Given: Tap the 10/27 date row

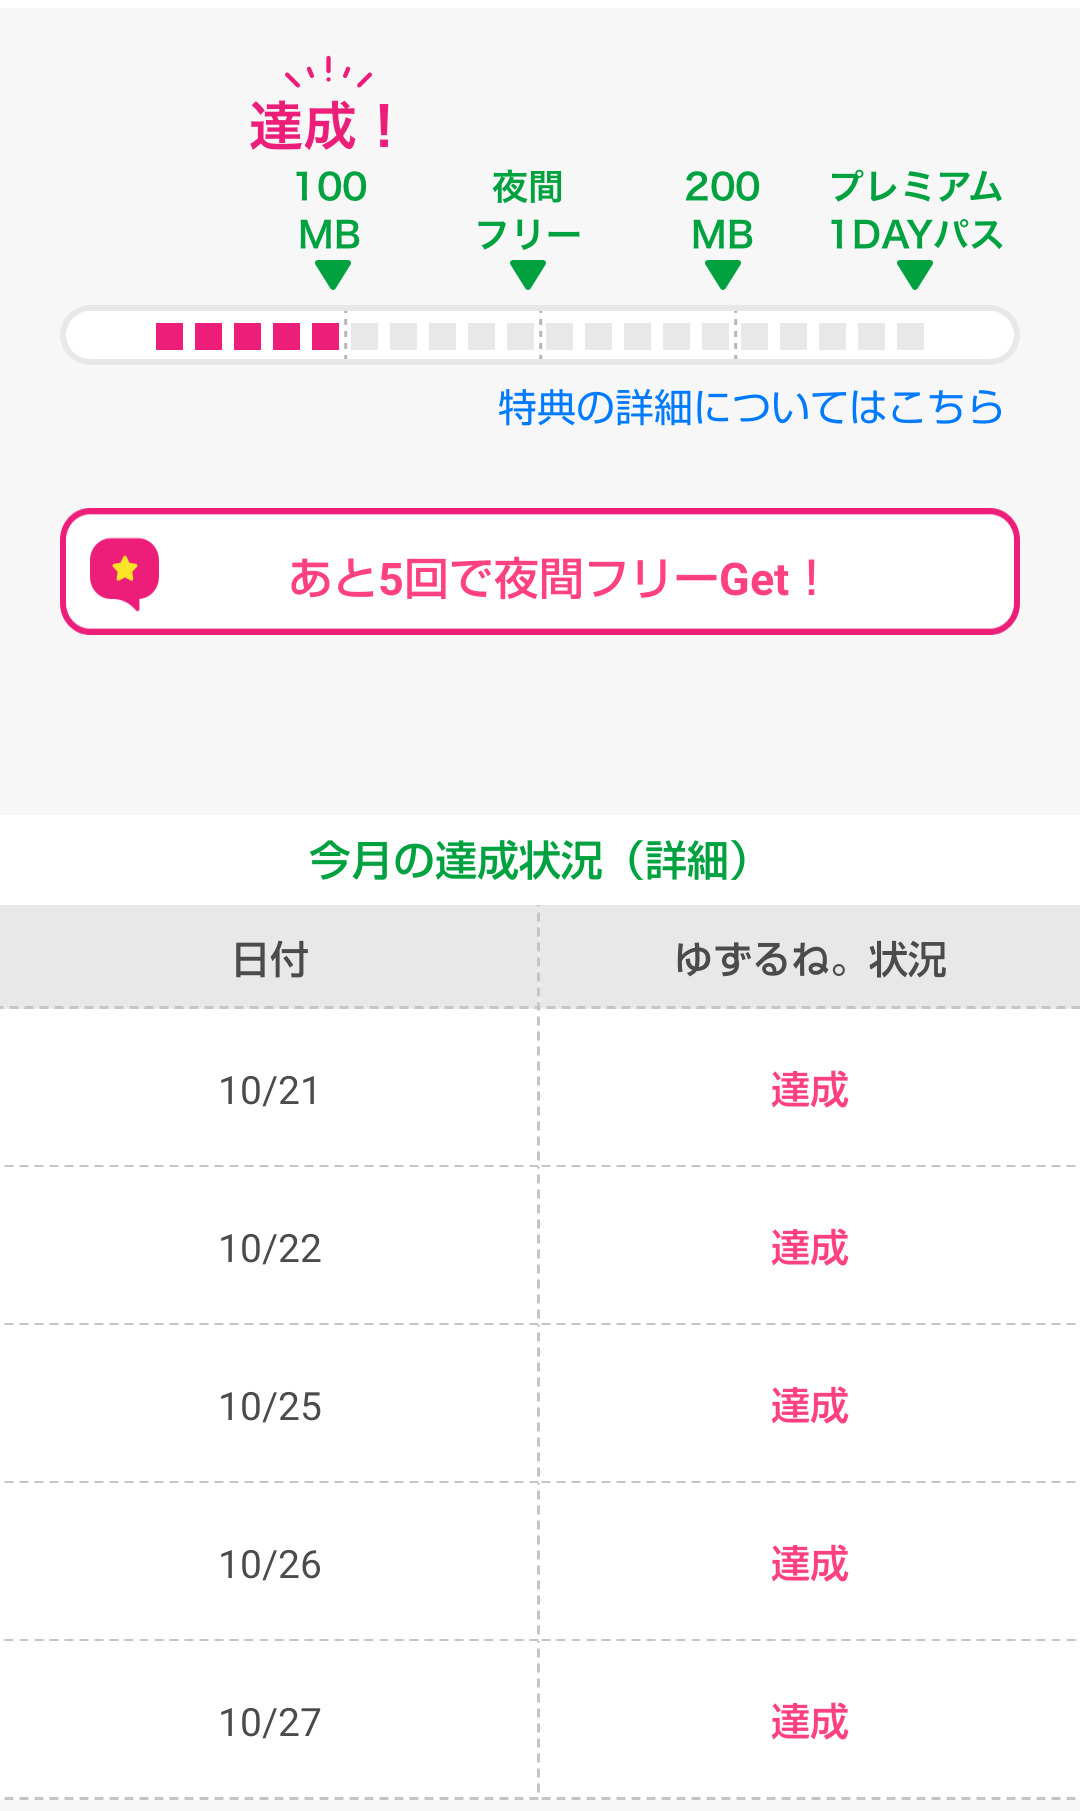Looking at the screenshot, I should (270, 1722).
